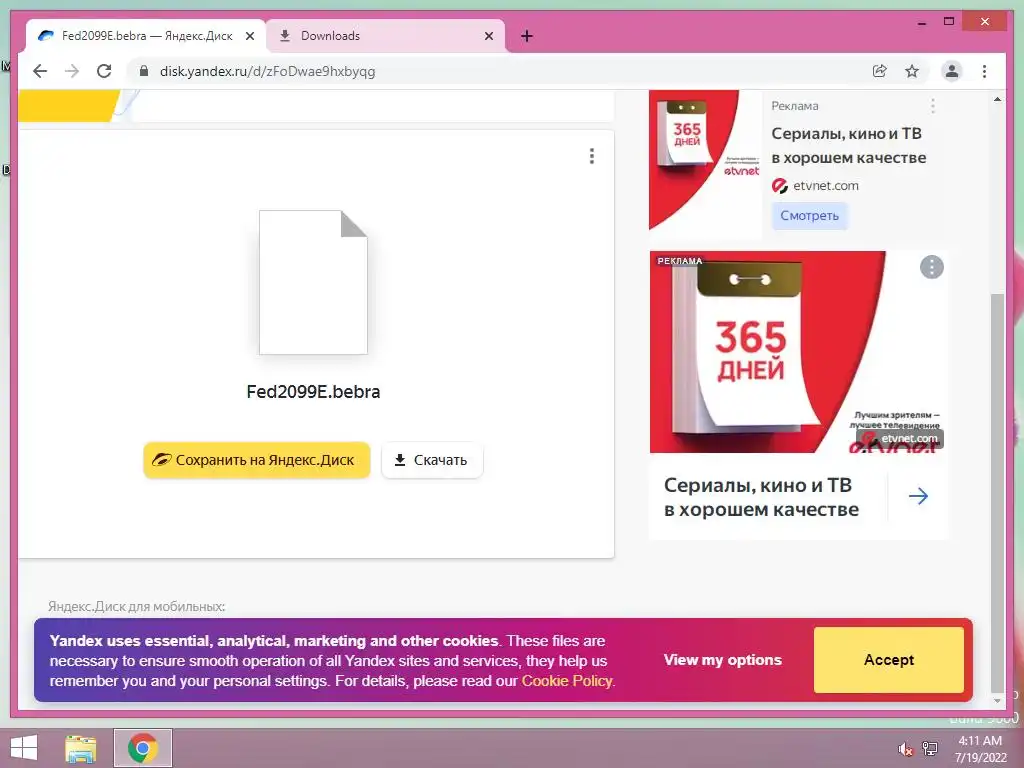
Task: Open Chrome's three-dot menu
Action: click(984, 71)
